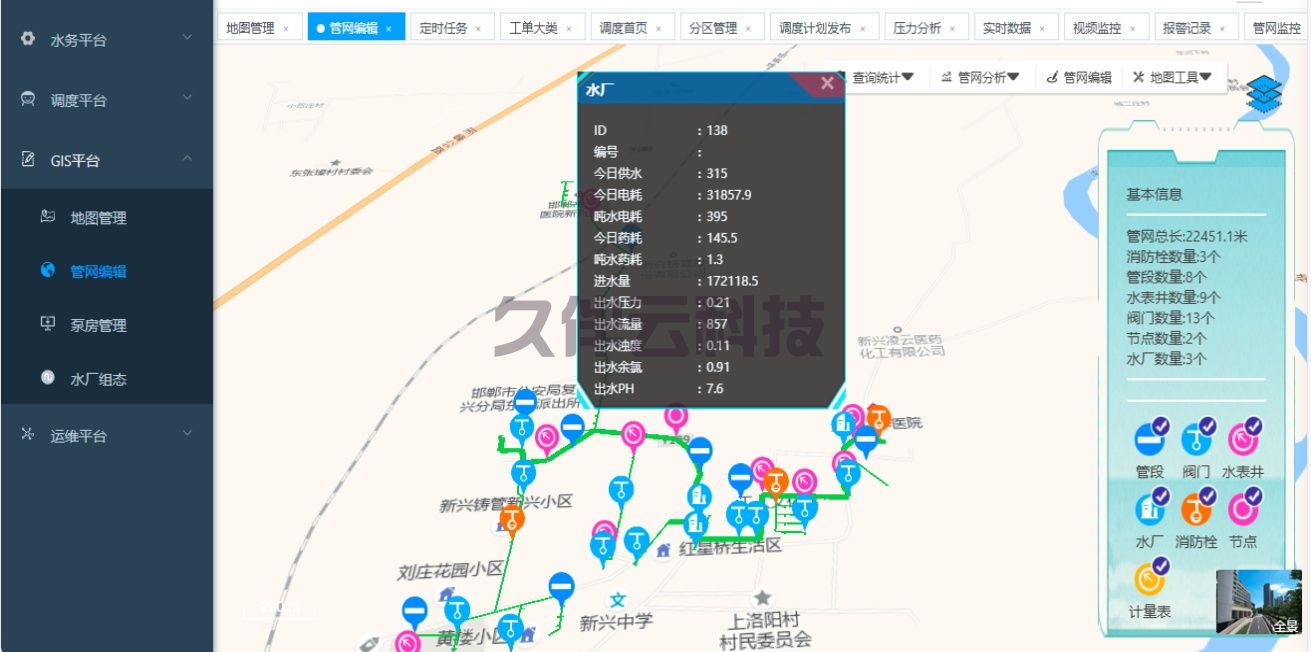Select the orange hydrant marker beside 医院
Viewport: 1311px width, 652px height.
click(x=878, y=419)
